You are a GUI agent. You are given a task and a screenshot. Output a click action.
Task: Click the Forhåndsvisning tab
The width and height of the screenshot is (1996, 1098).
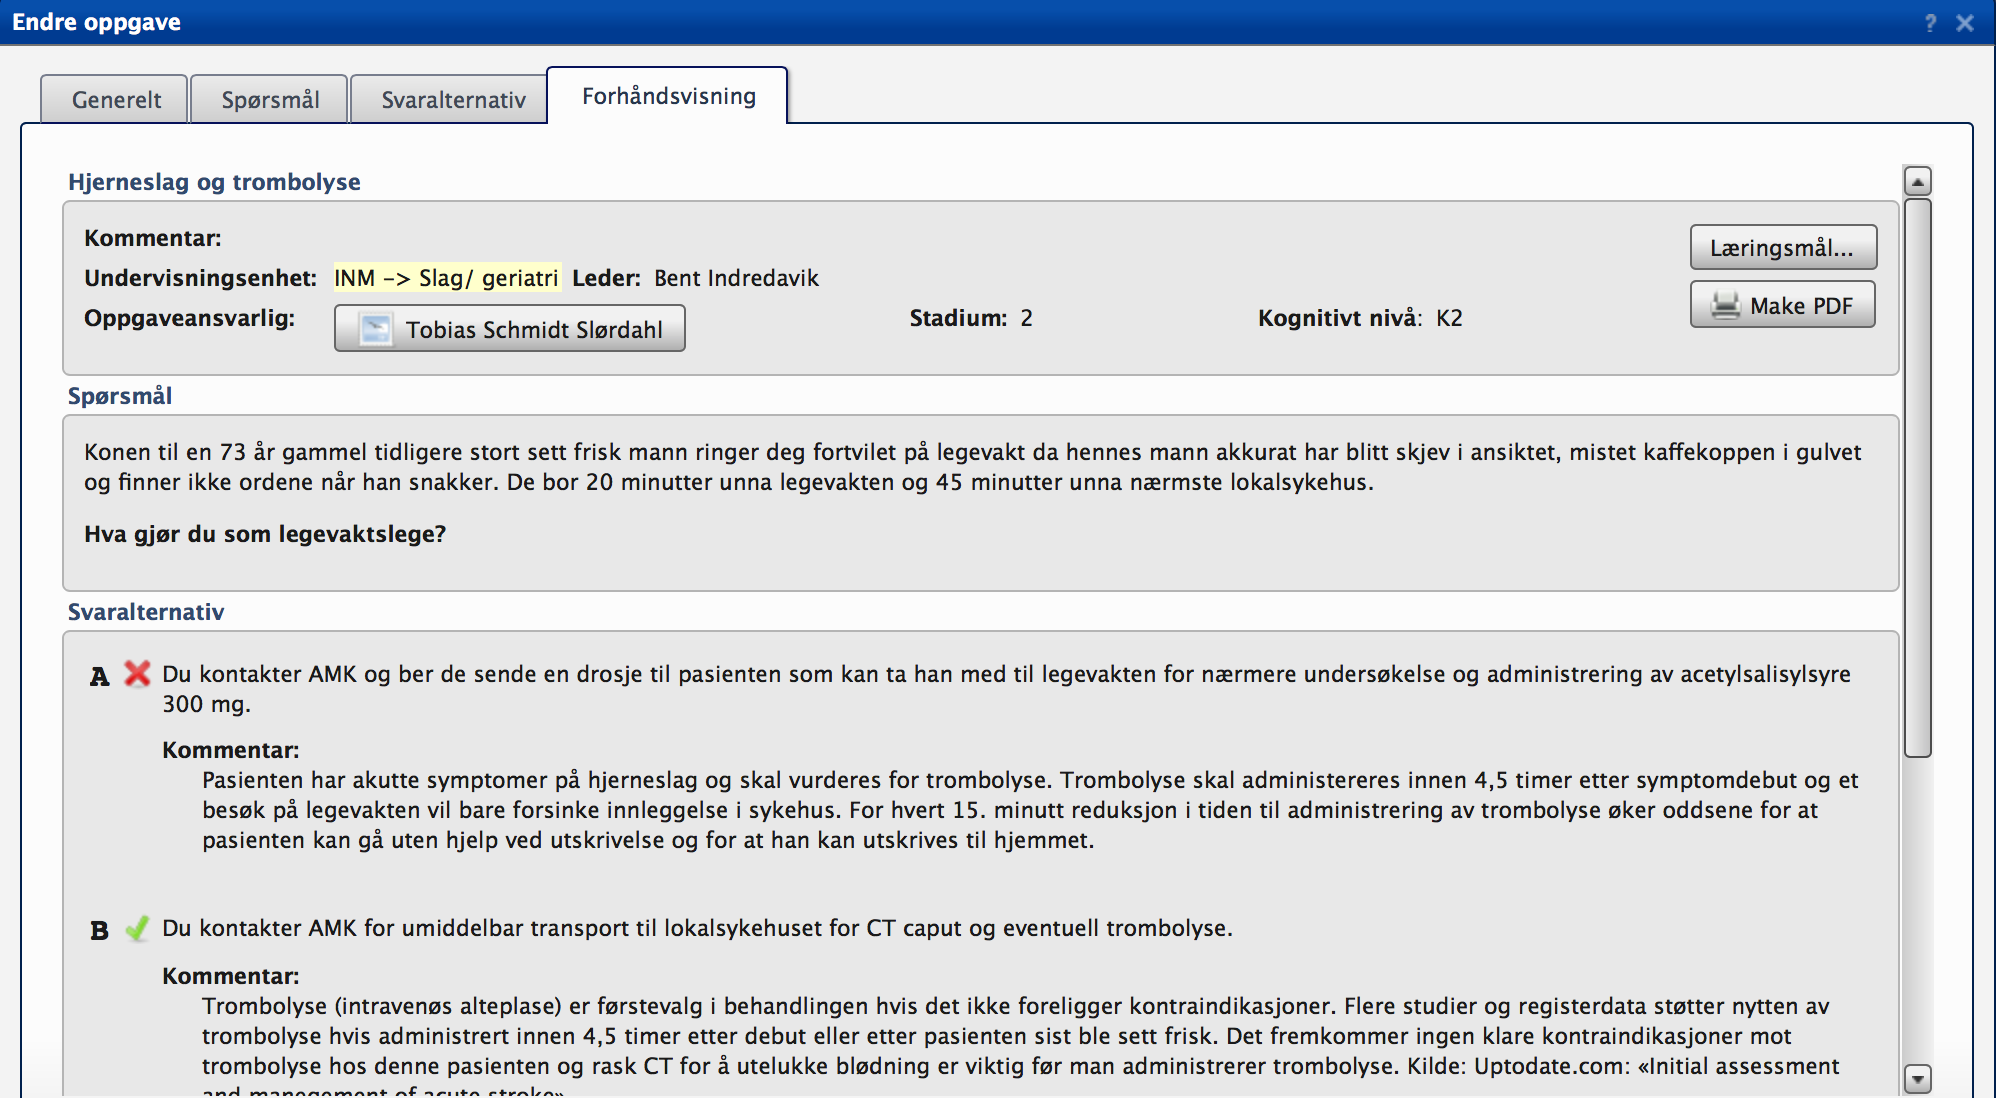point(668,96)
